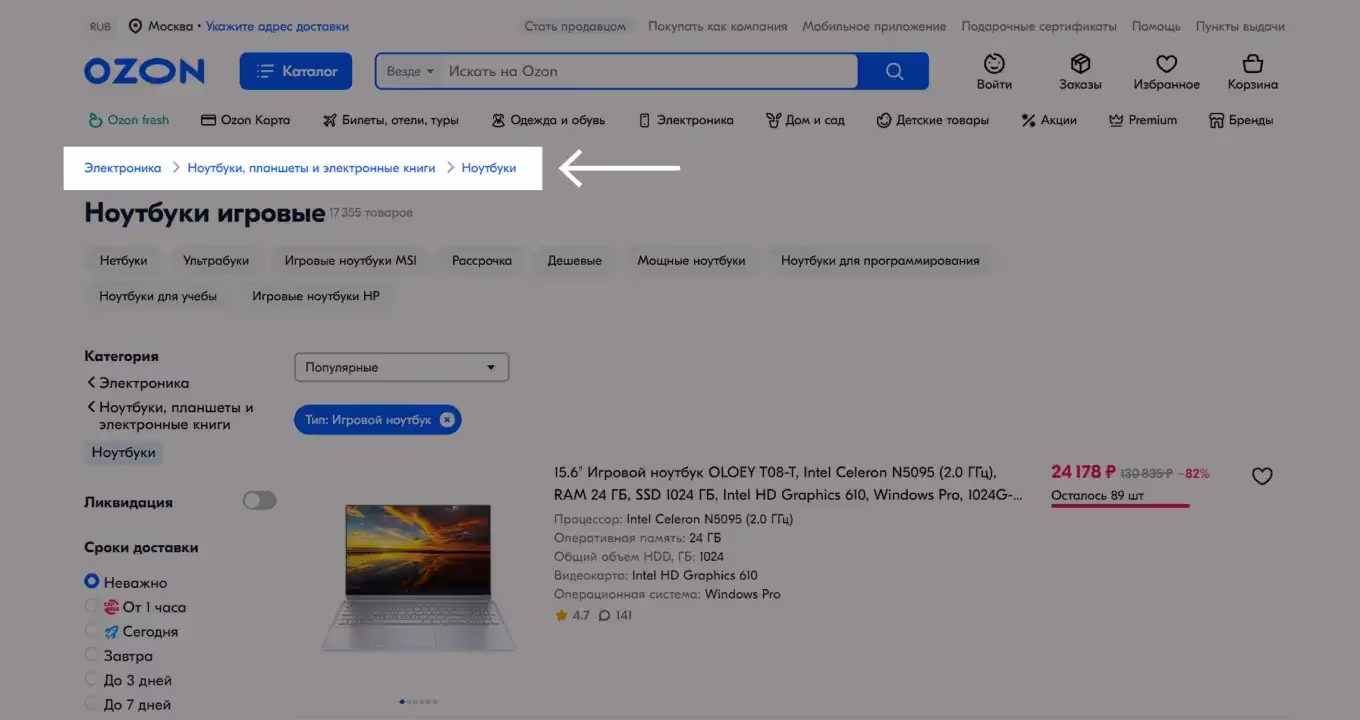Click the OZON logo
The image size is (1360, 720).
tap(144, 71)
